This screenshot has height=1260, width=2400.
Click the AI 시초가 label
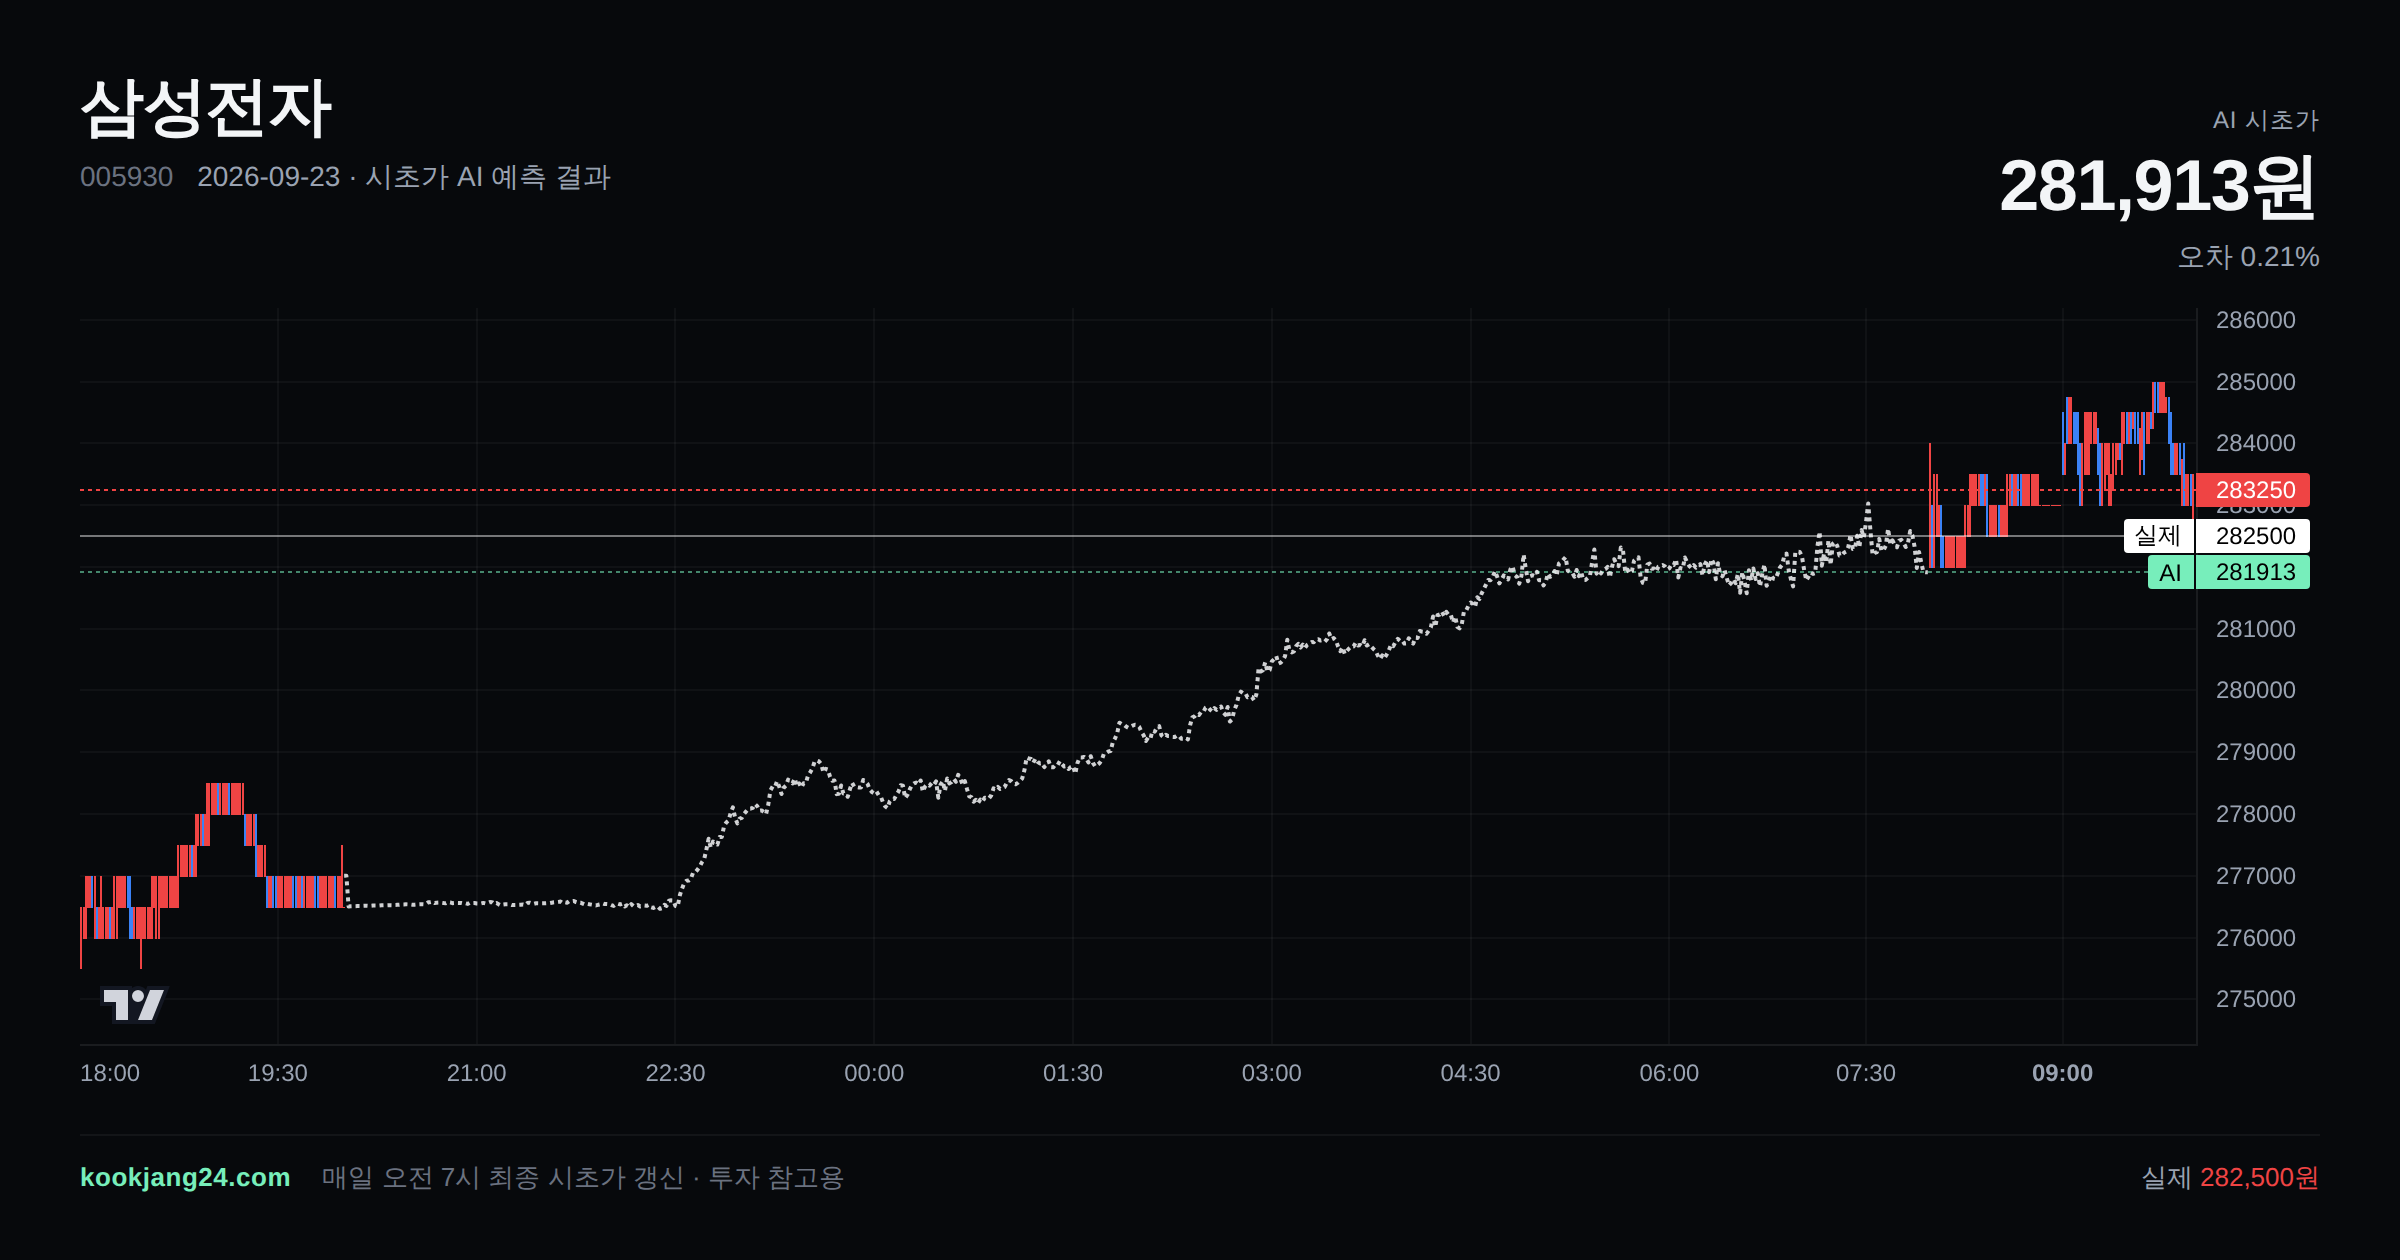tap(2265, 120)
